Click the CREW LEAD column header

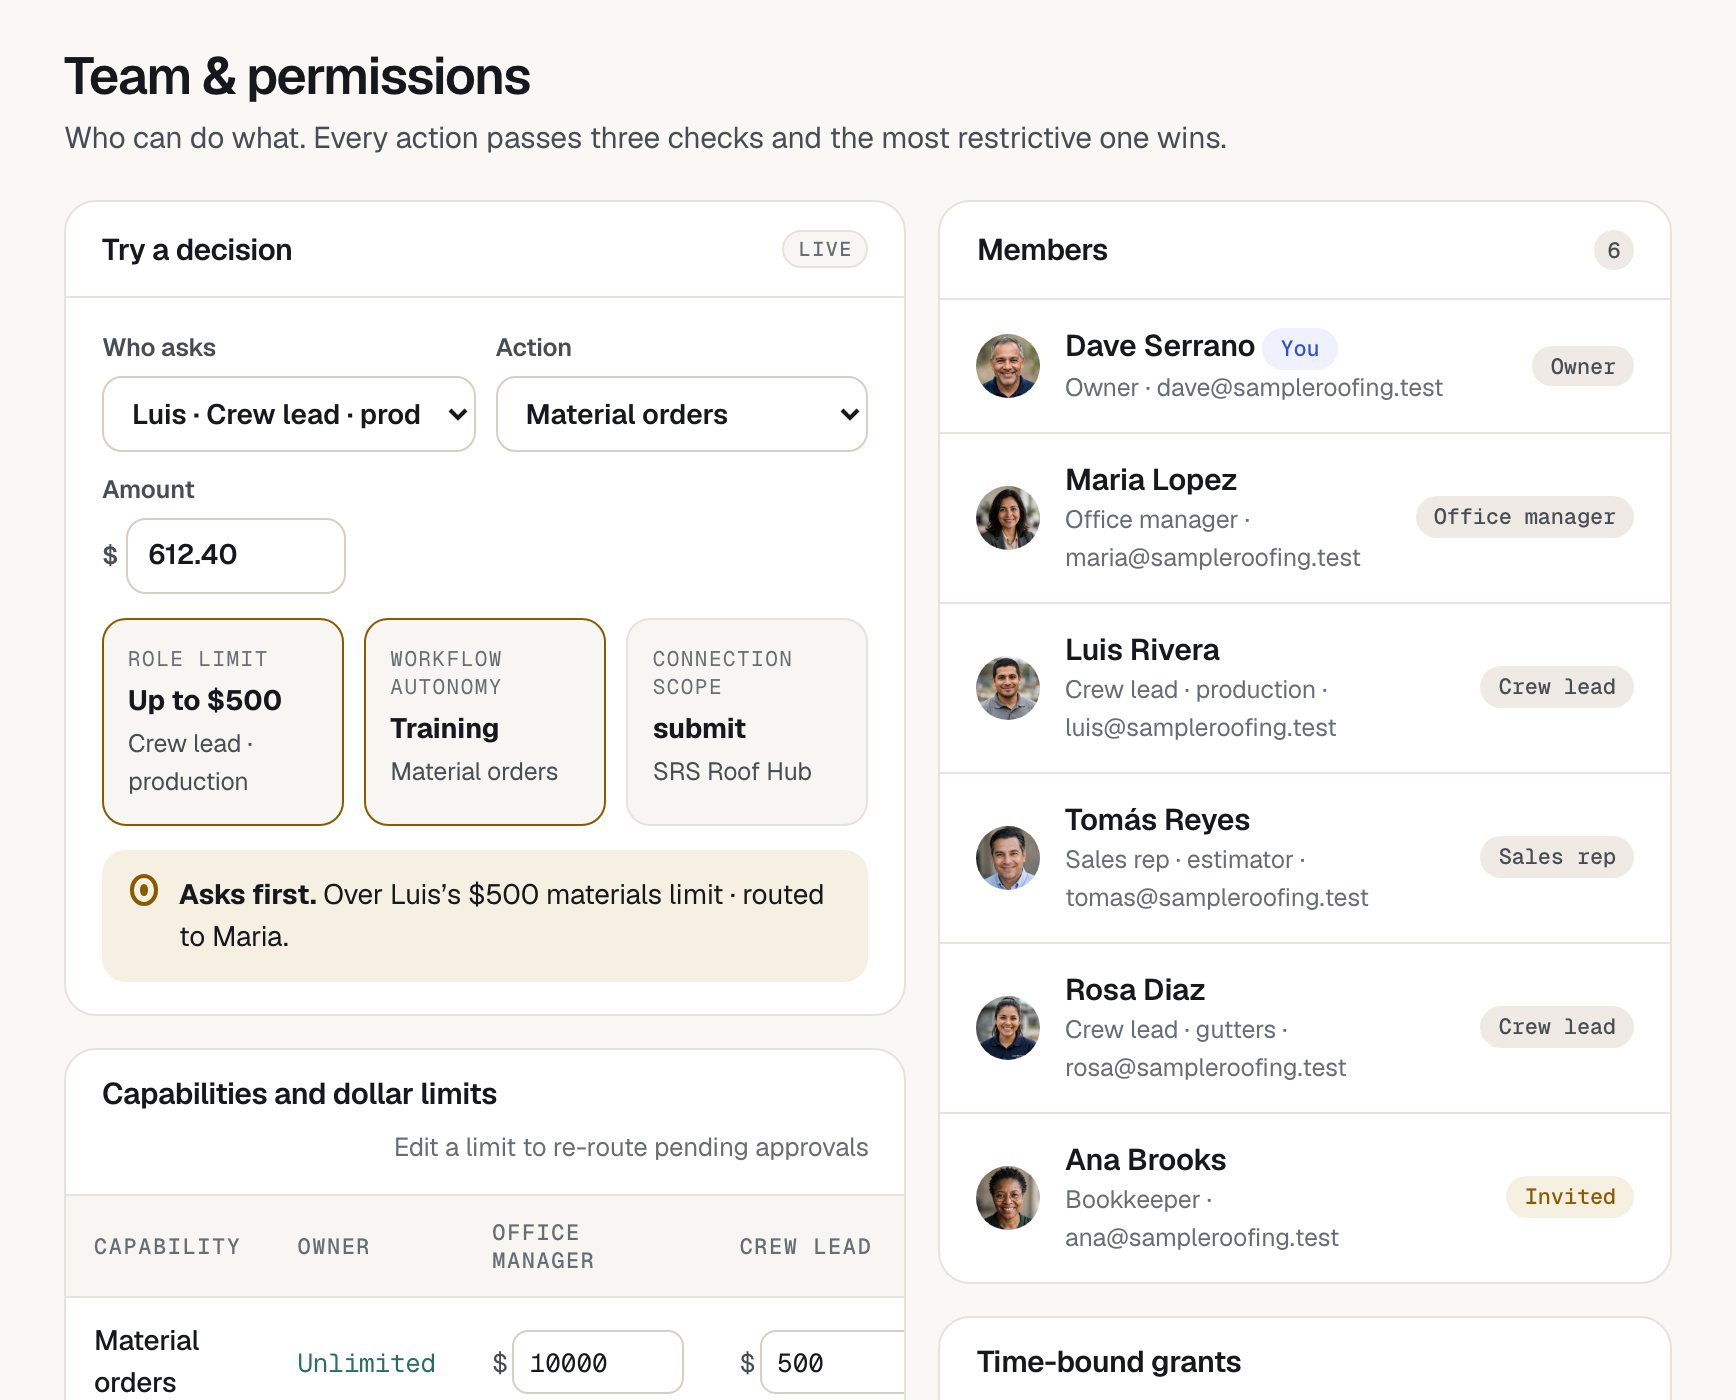(805, 1247)
